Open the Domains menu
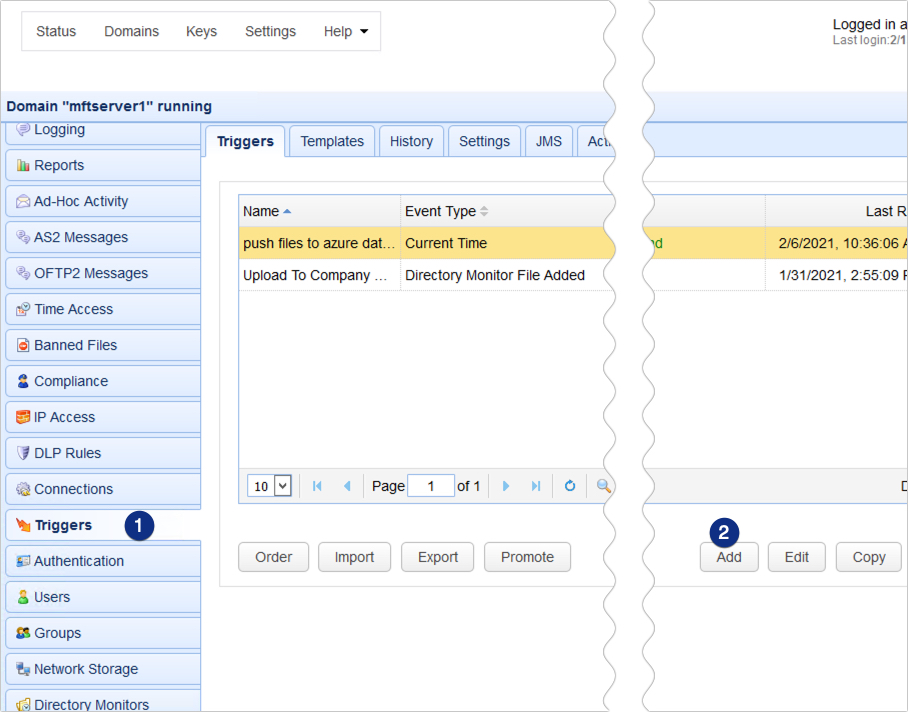Viewport: 908px width, 712px height. (131, 31)
